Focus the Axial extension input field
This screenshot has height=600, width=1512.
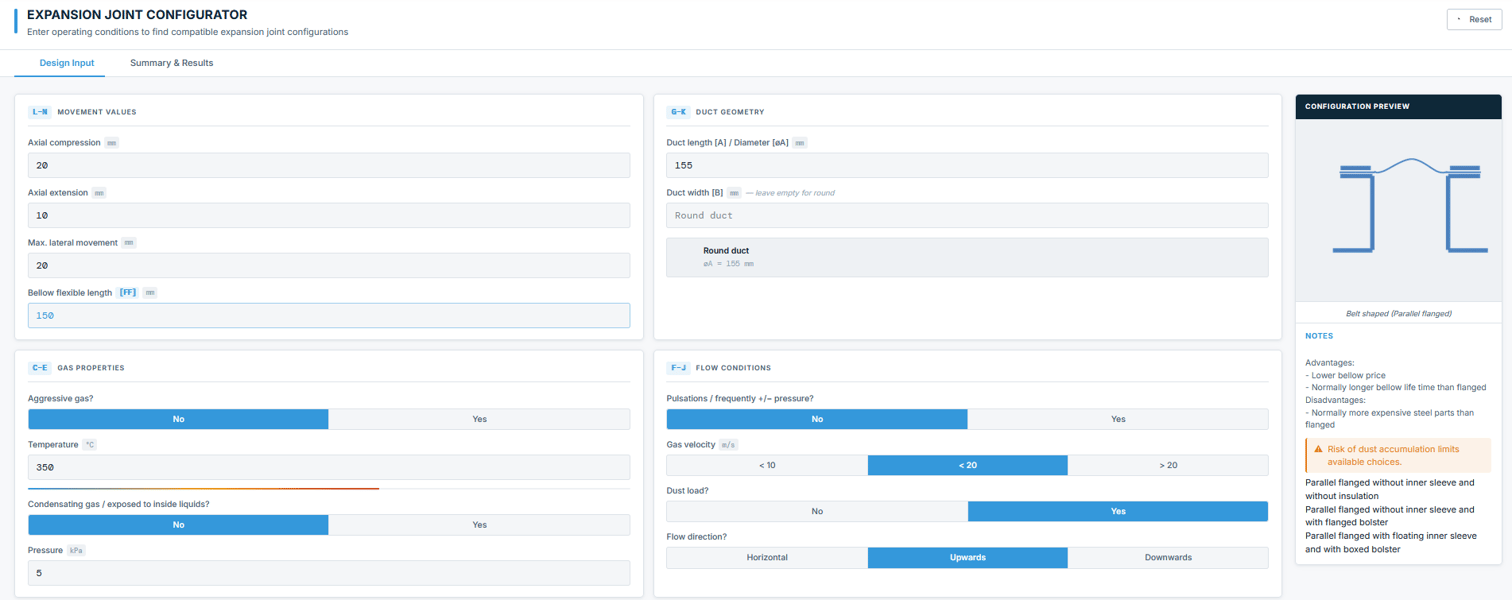click(329, 215)
